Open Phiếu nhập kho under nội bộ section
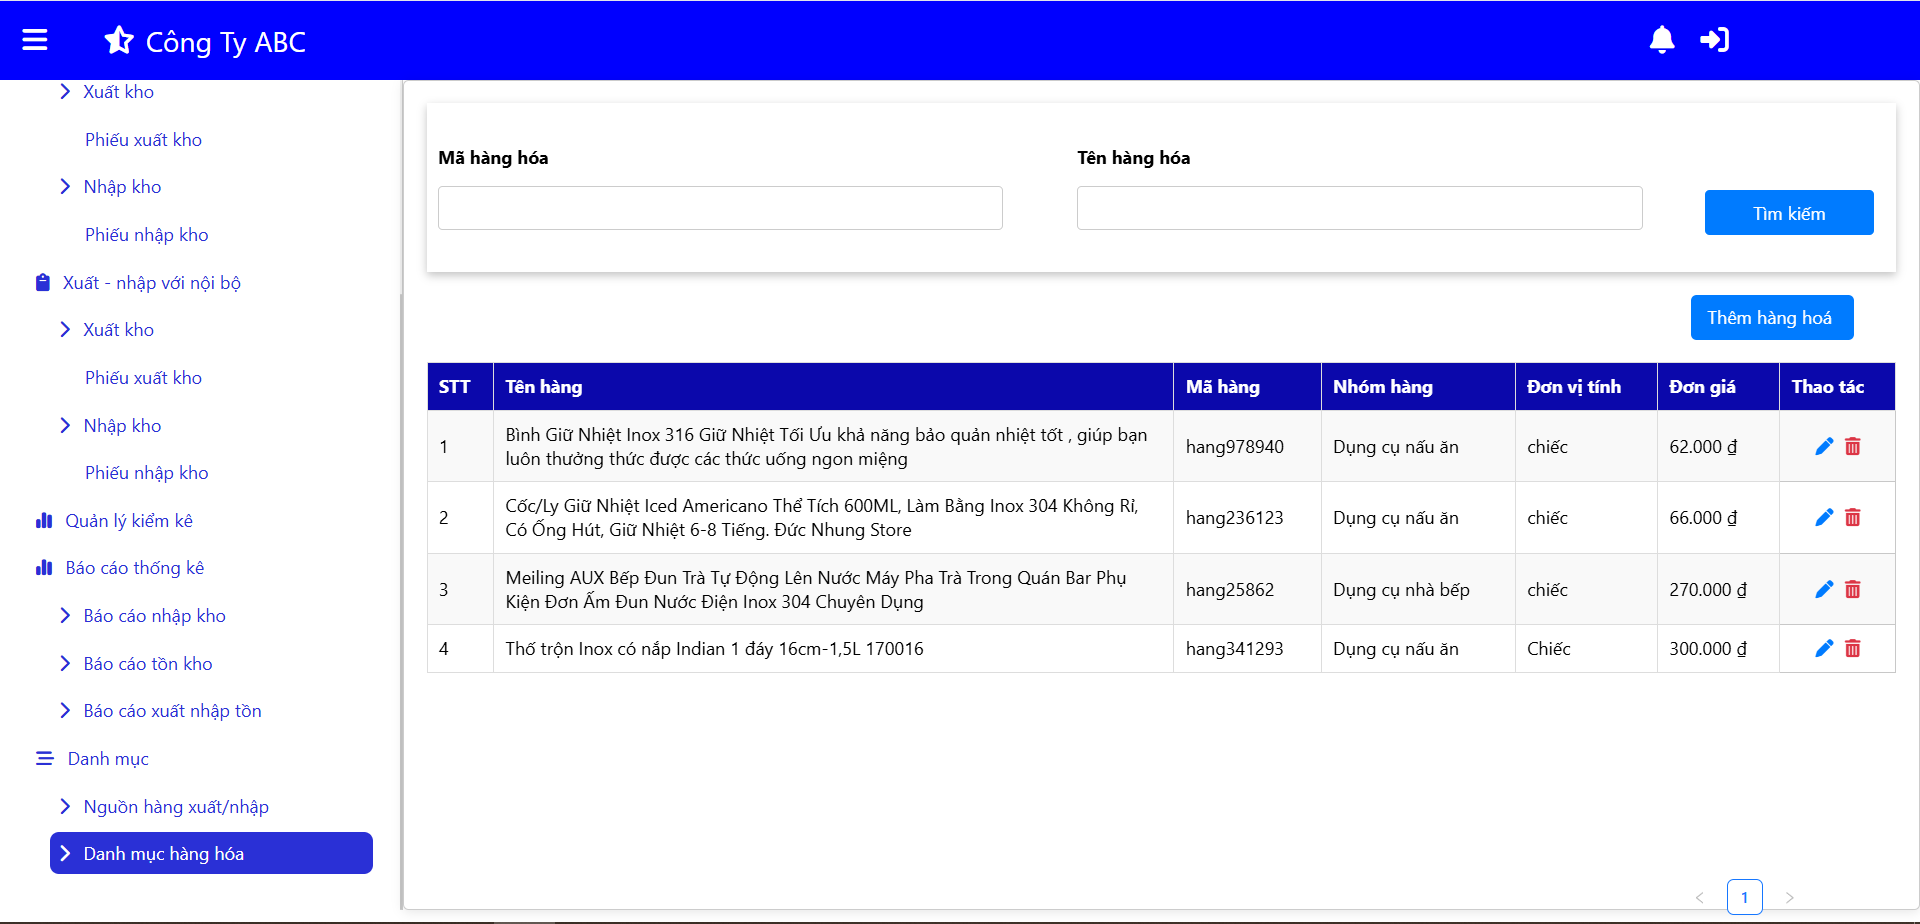This screenshot has width=1920, height=924. (147, 473)
